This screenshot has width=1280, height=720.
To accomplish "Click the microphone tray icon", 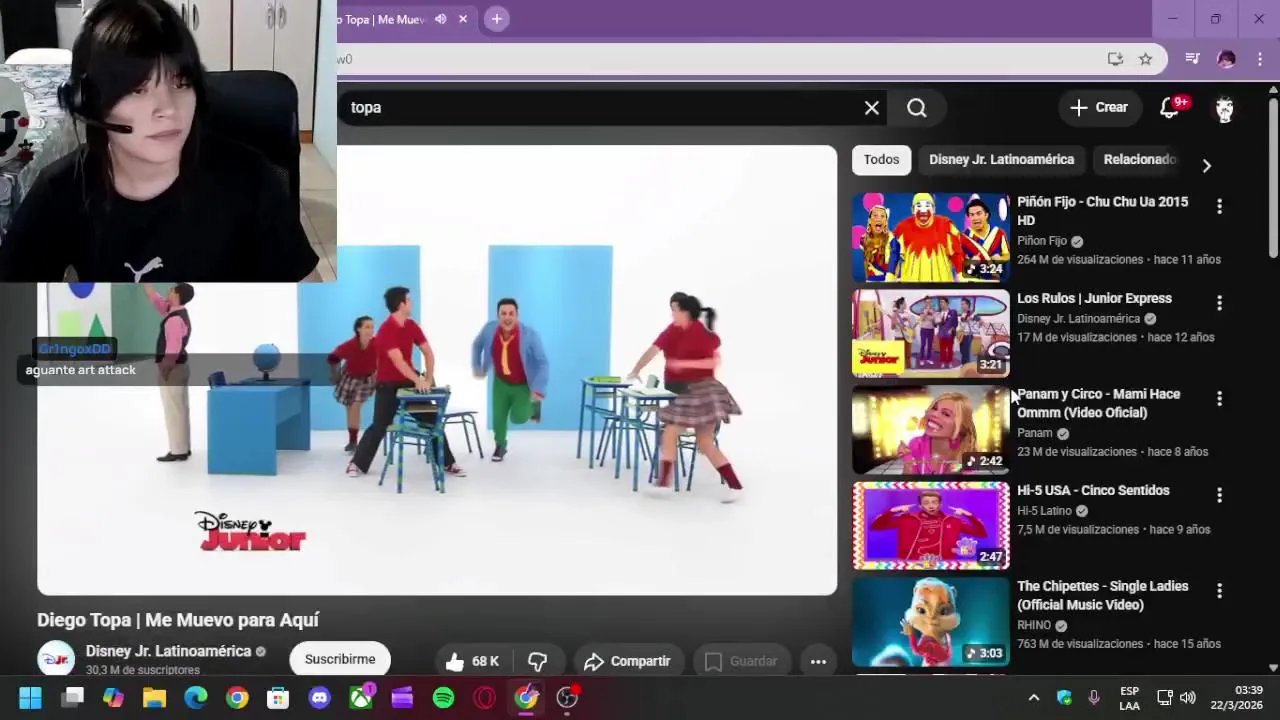I will [1093, 698].
